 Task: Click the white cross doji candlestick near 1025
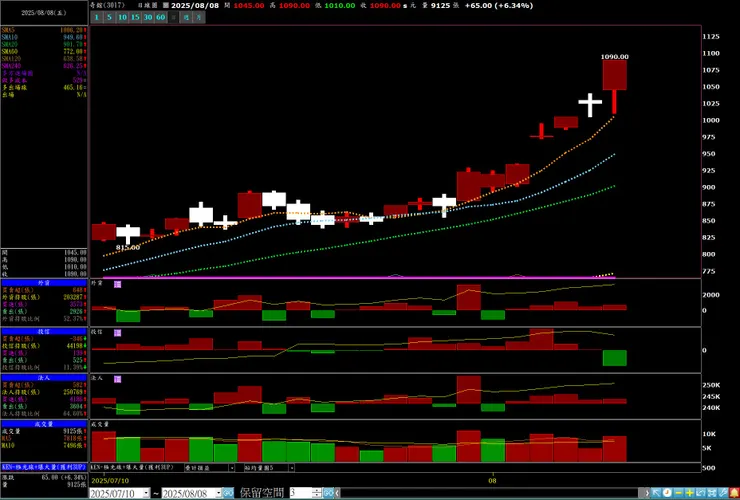click(x=590, y=105)
